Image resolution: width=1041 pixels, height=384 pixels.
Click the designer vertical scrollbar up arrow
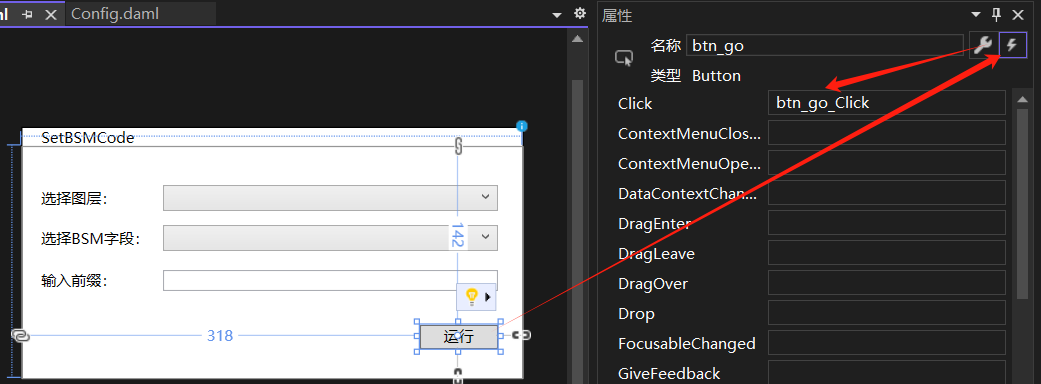(577, 39)
